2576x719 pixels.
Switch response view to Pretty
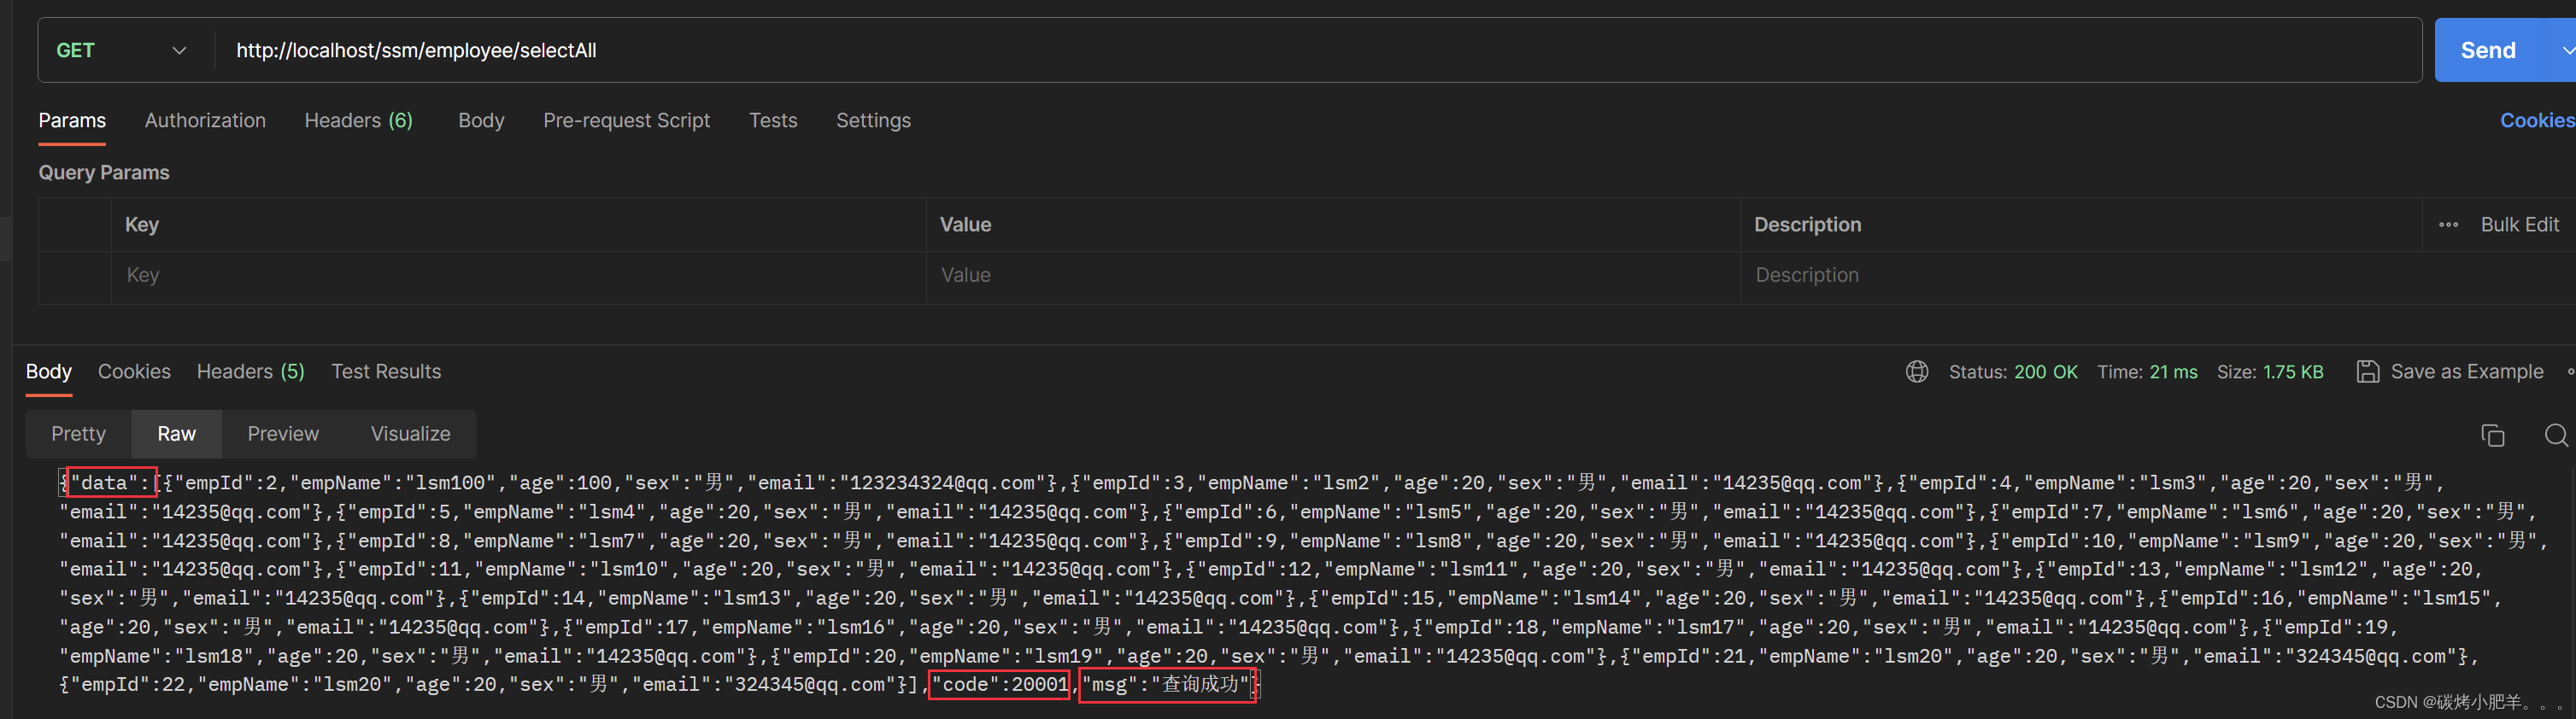click(x=78, y=434)
